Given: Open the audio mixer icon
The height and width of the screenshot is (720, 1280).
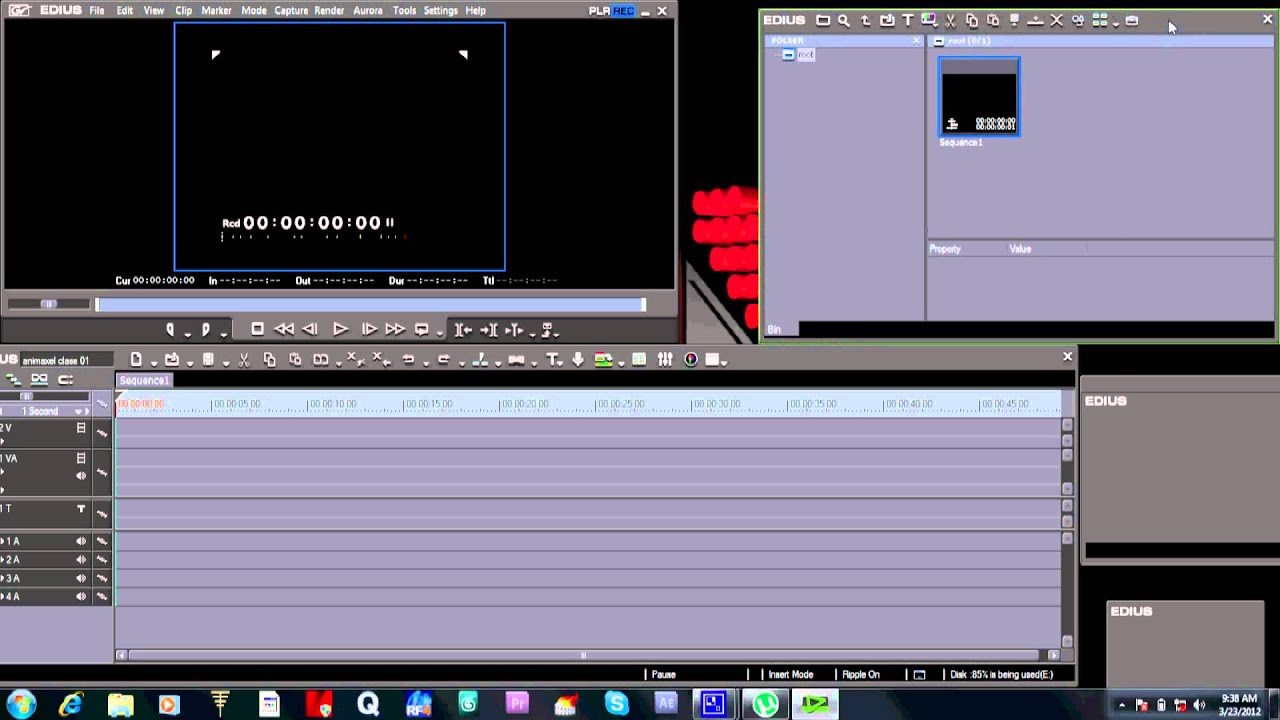Looking at the screenshot, I should 665,360.
